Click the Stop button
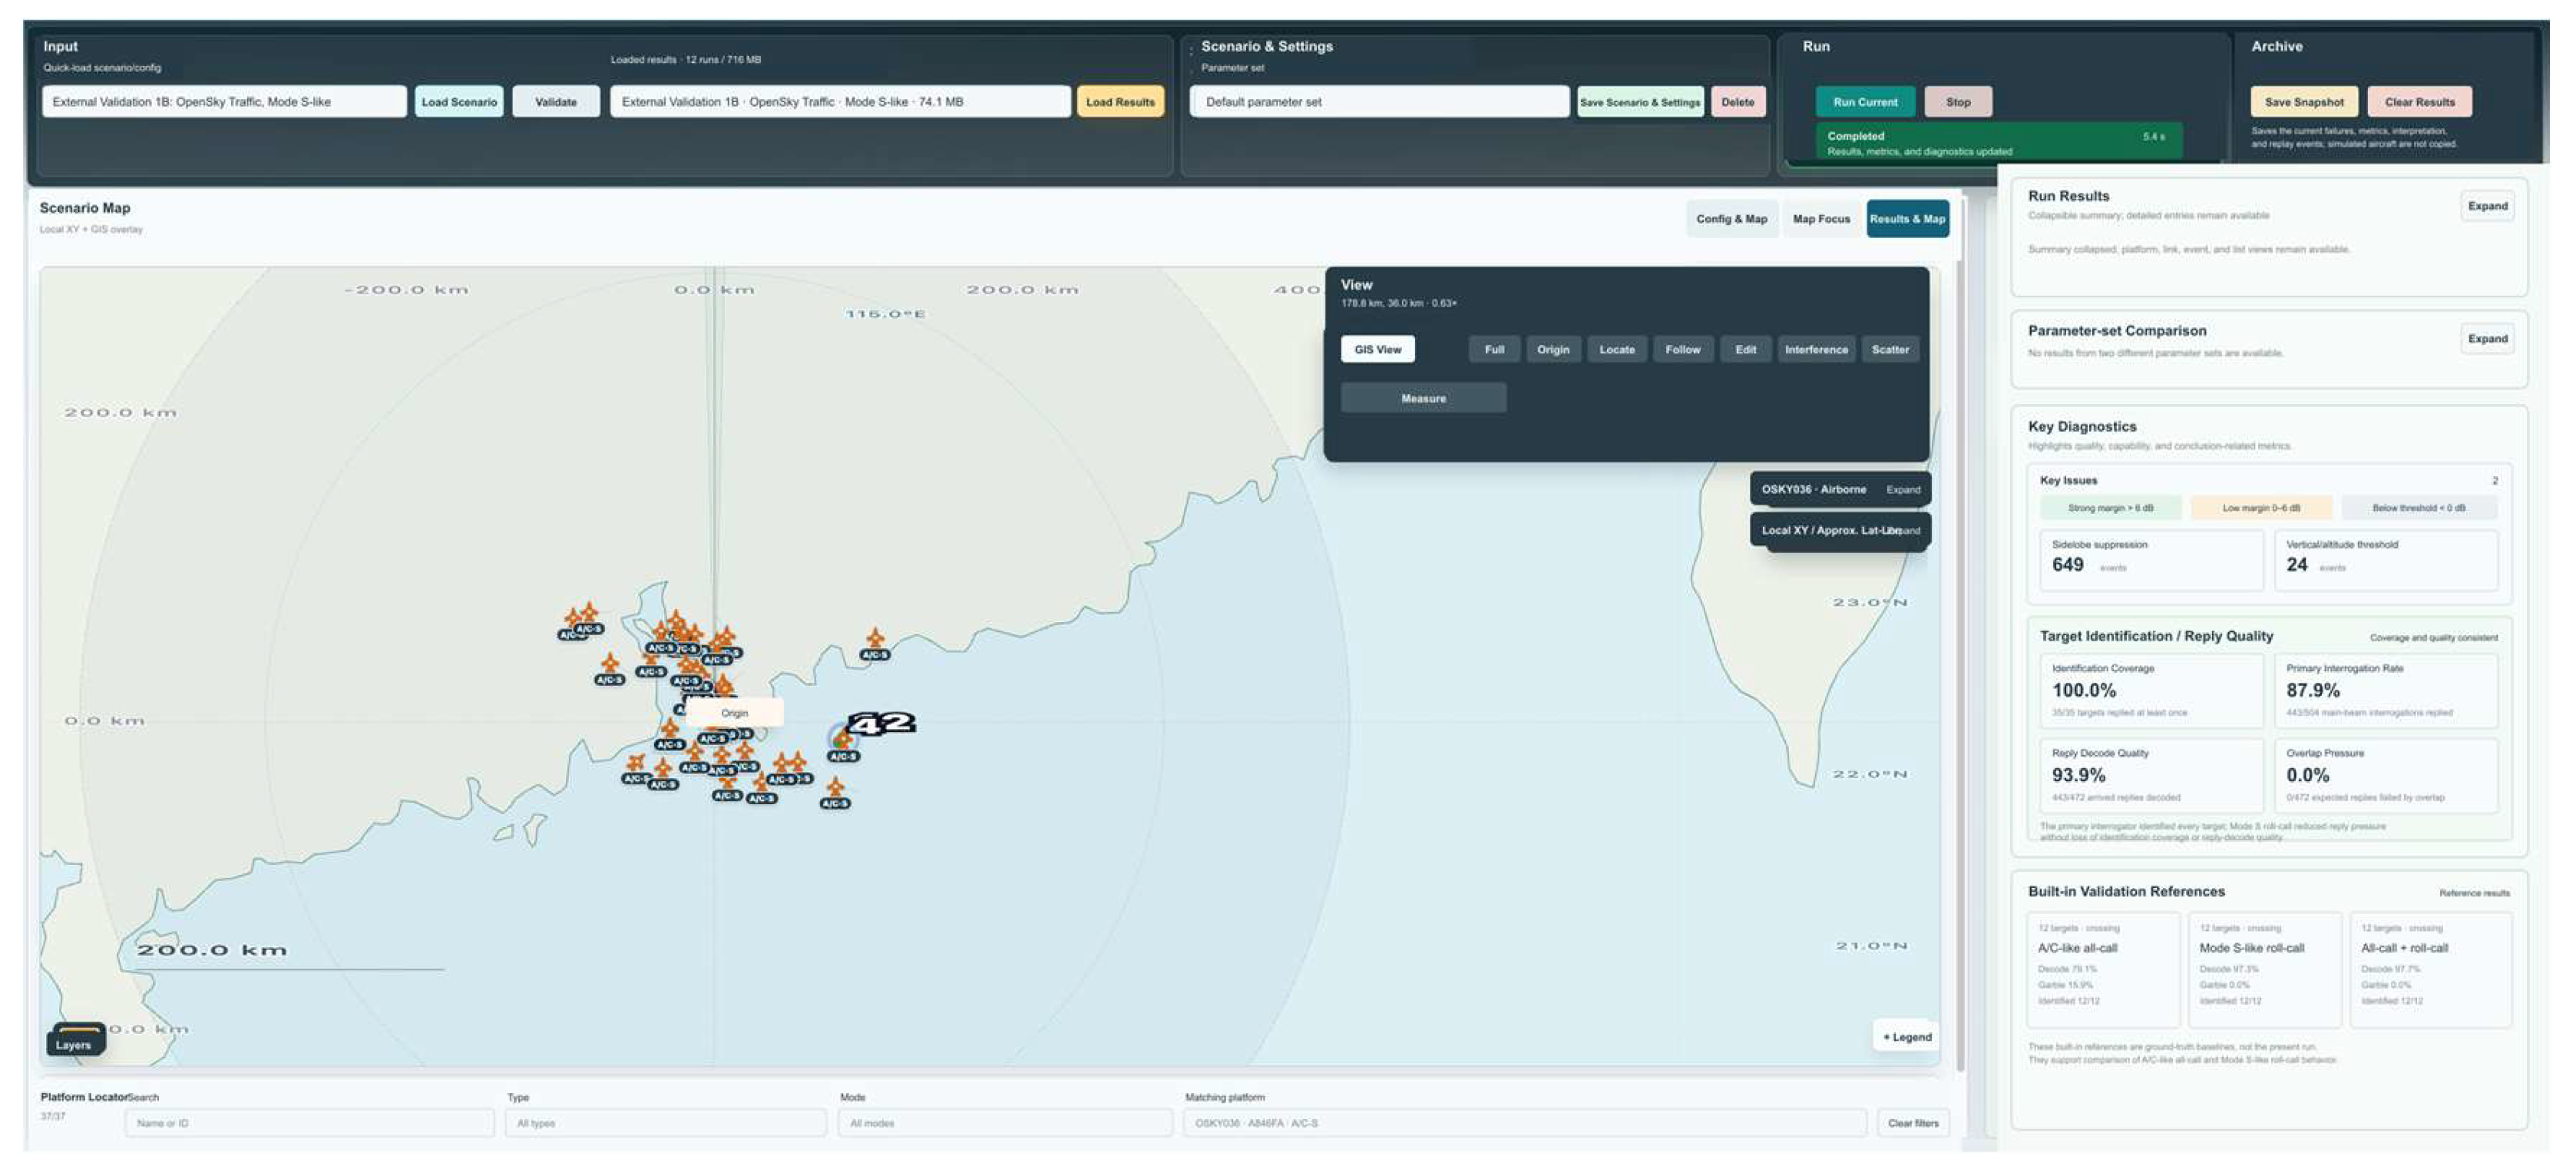The height and width of the screenshot is (1169, 2576). [x=1958, y=102]
